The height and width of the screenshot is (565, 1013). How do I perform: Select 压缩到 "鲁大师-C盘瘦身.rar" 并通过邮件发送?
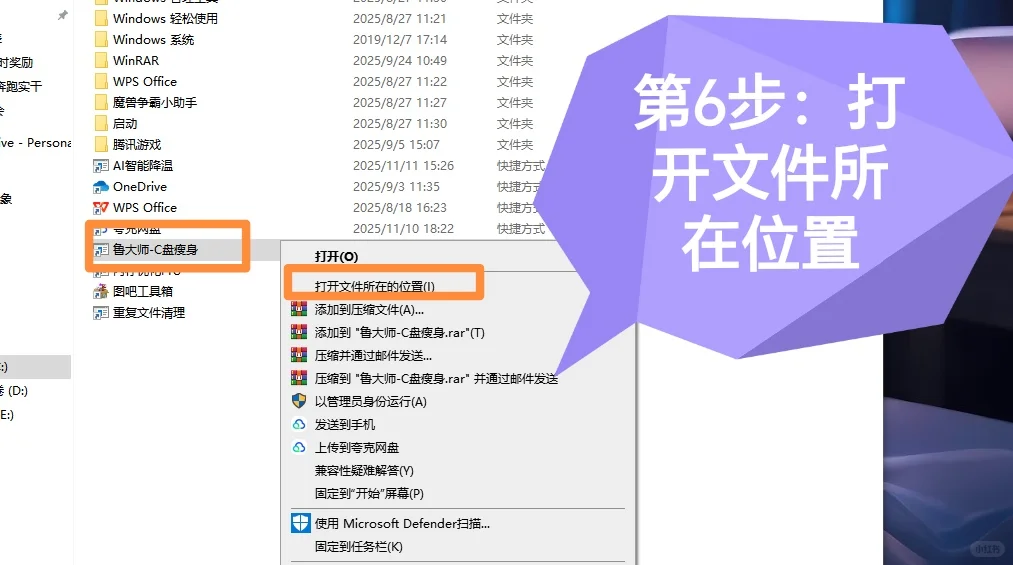tap(436, 378)
